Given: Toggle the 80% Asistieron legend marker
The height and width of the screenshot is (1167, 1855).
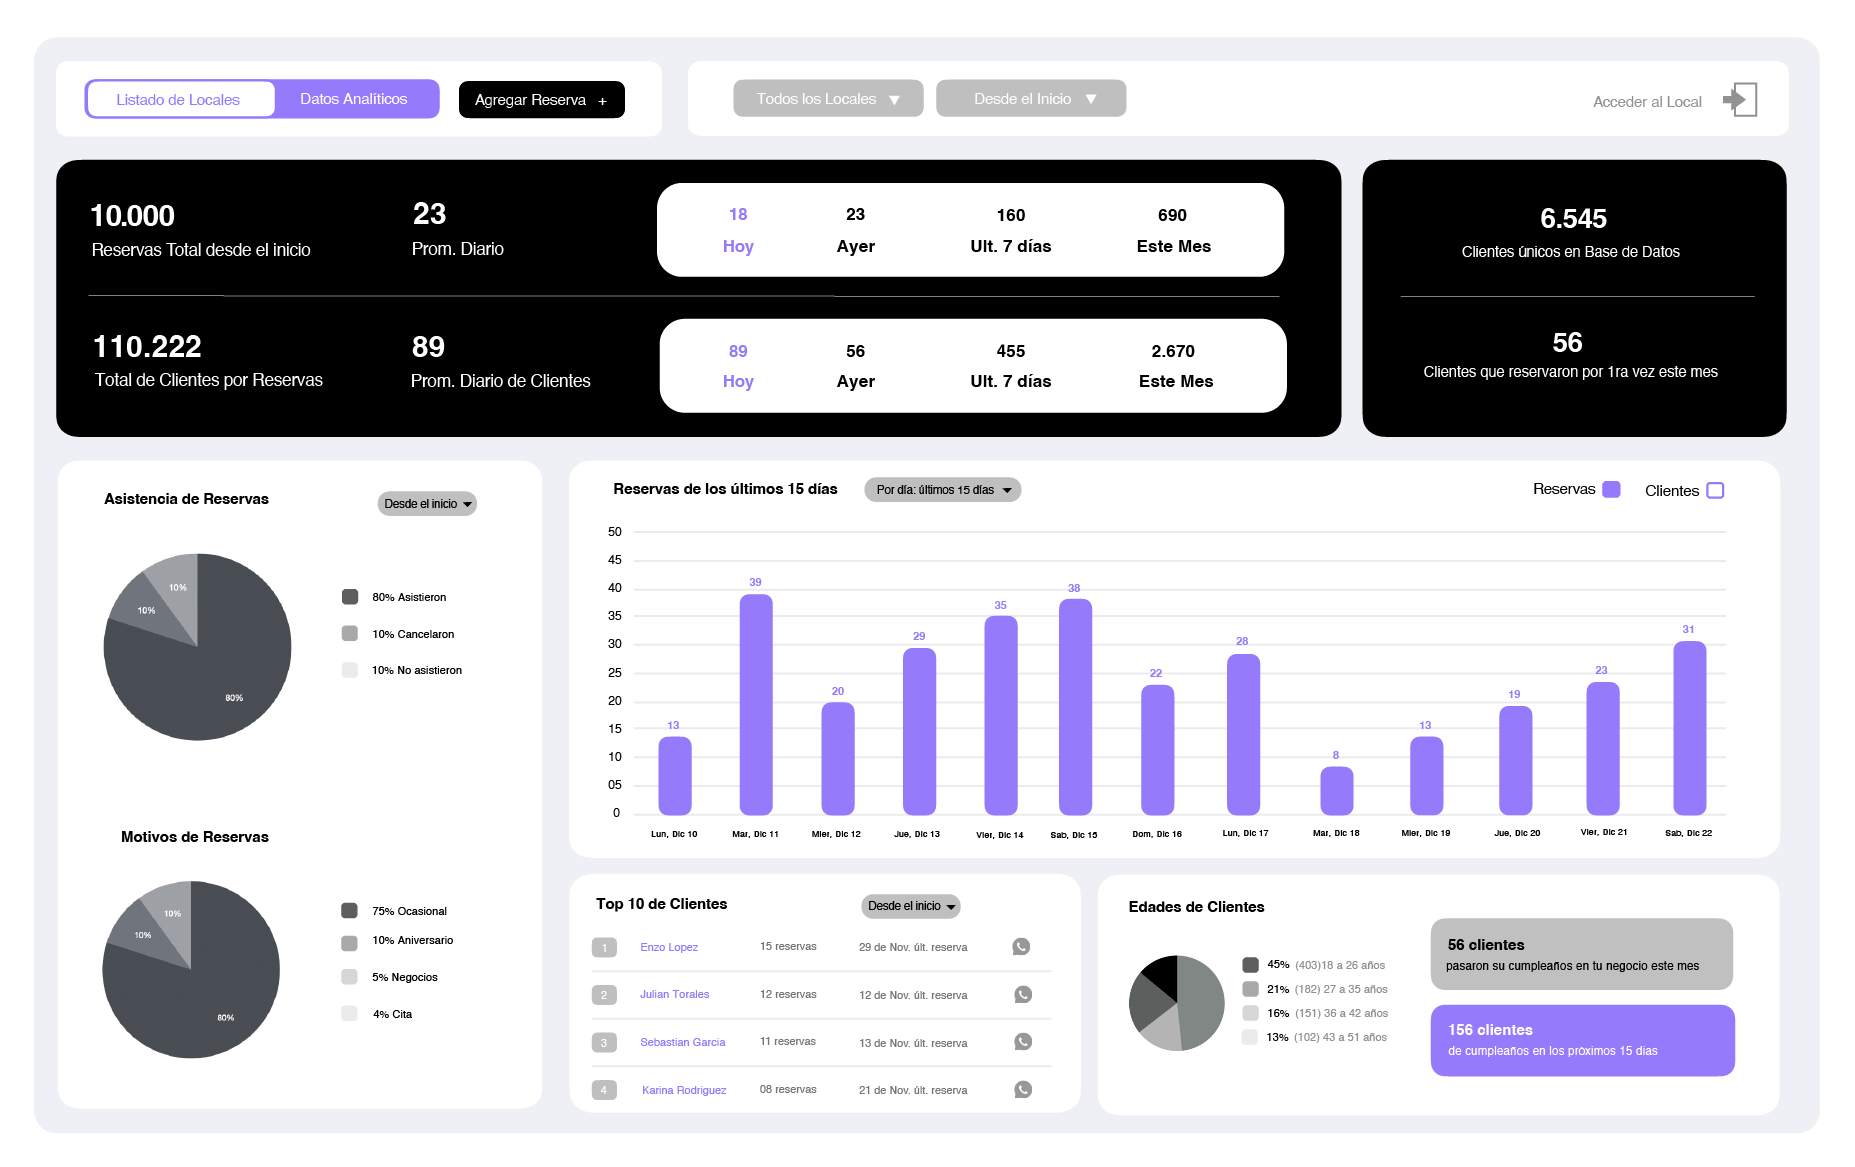Looking at the screenshot, I should [350, 597].
